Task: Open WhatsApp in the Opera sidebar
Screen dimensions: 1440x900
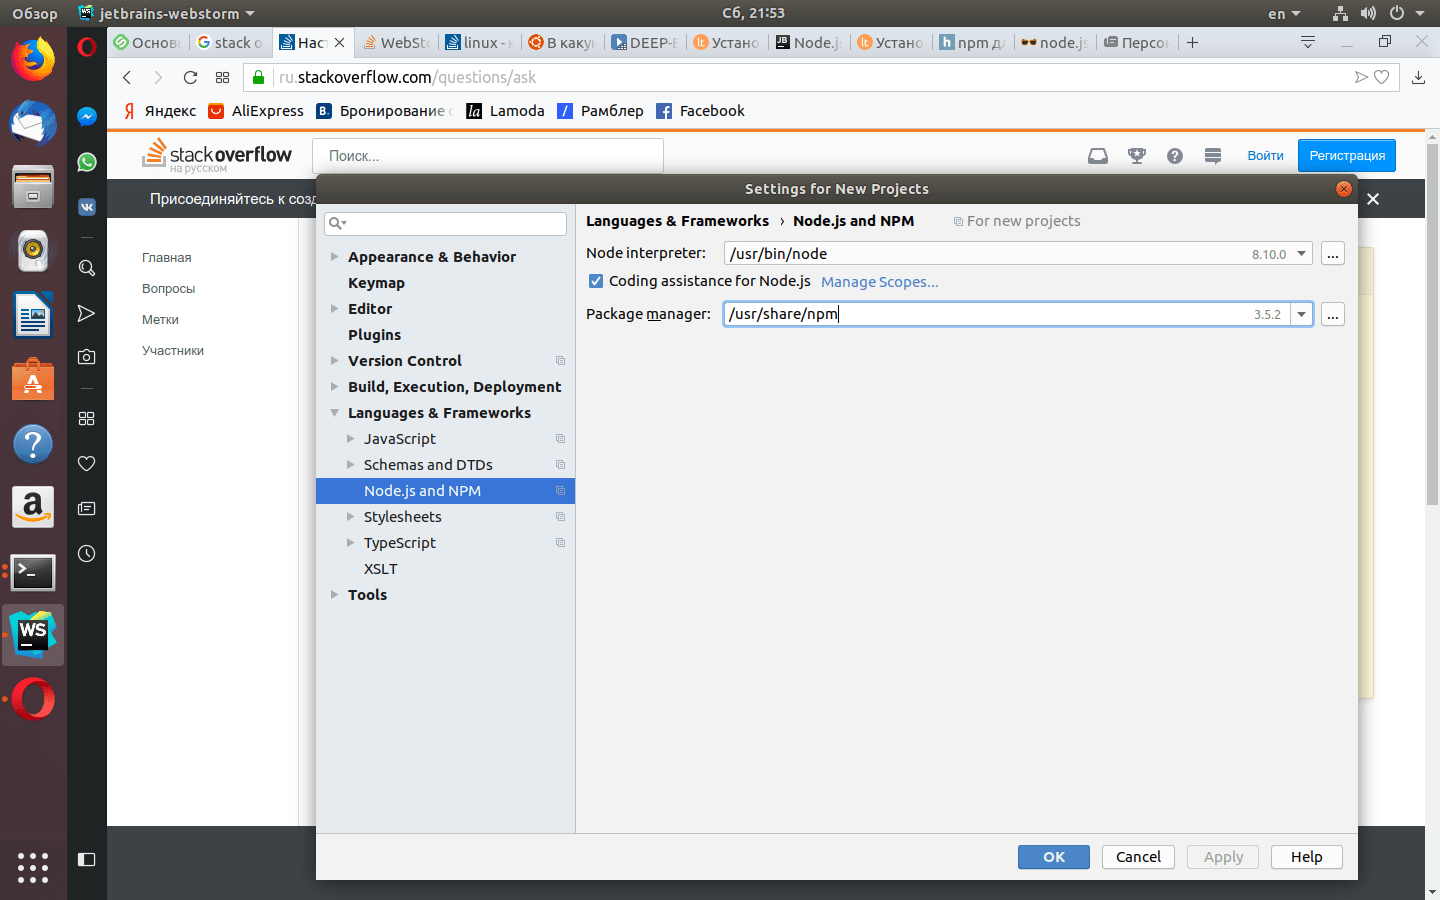Action: [87, 161]
